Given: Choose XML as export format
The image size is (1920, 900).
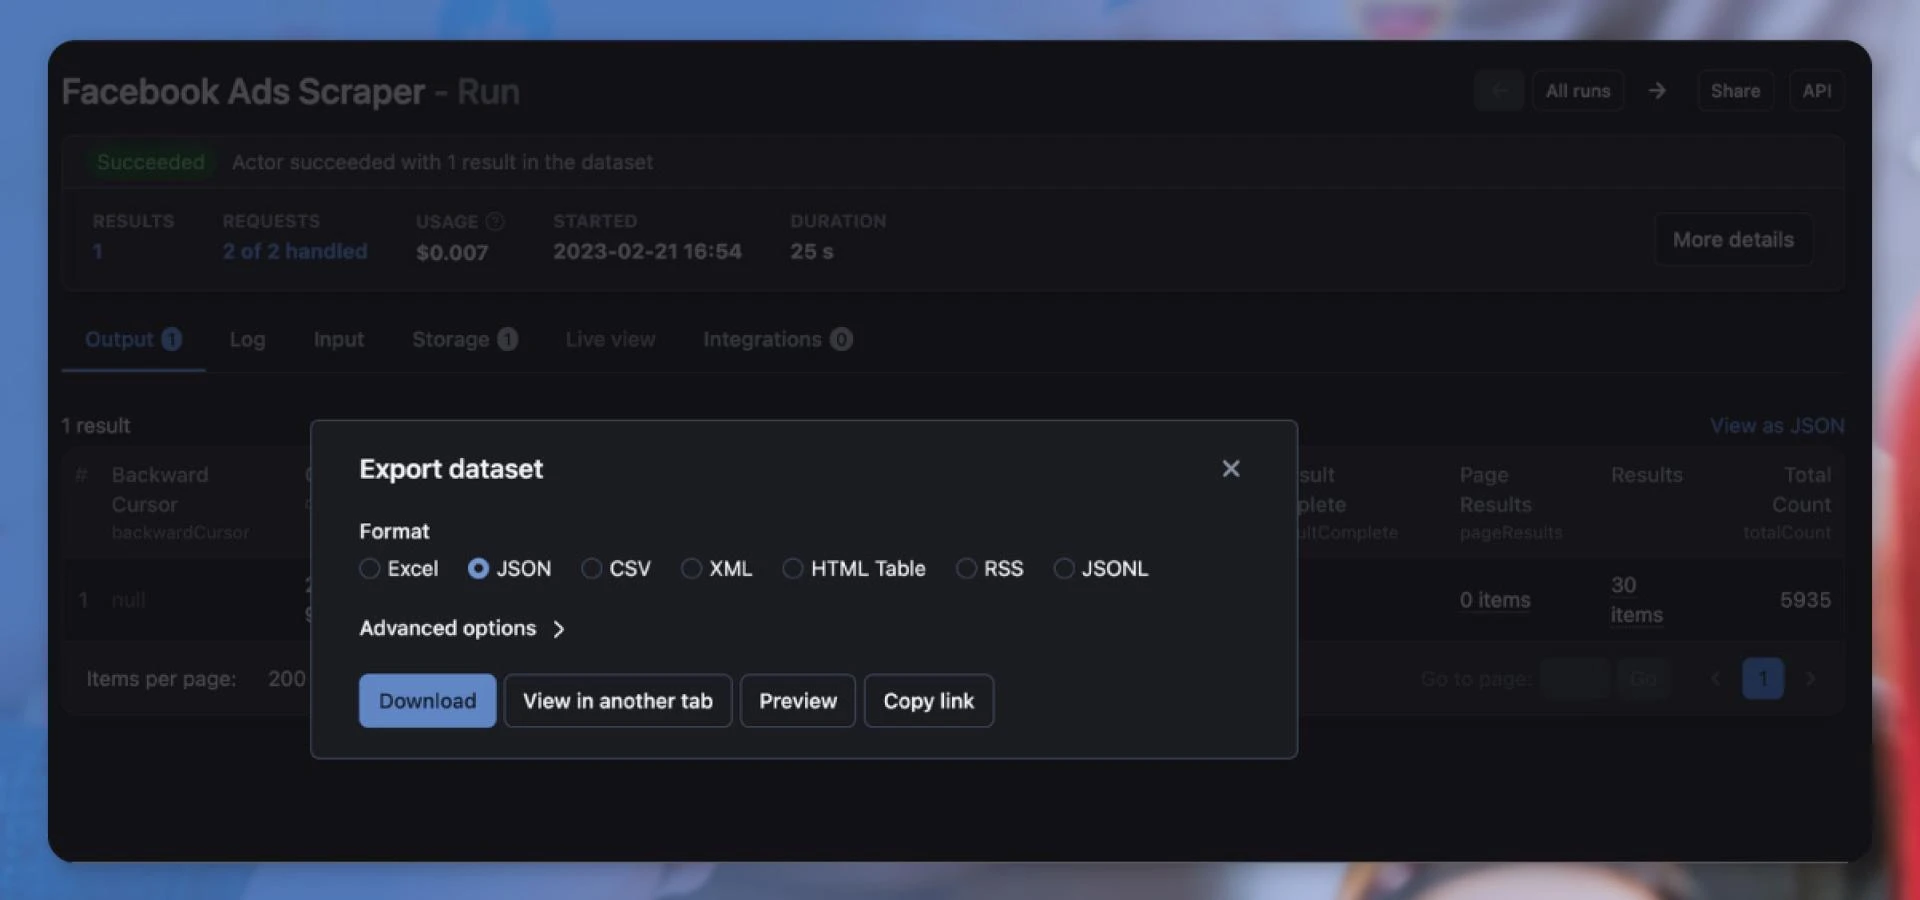Looking at the screenshot, I should tap(691, 569).
